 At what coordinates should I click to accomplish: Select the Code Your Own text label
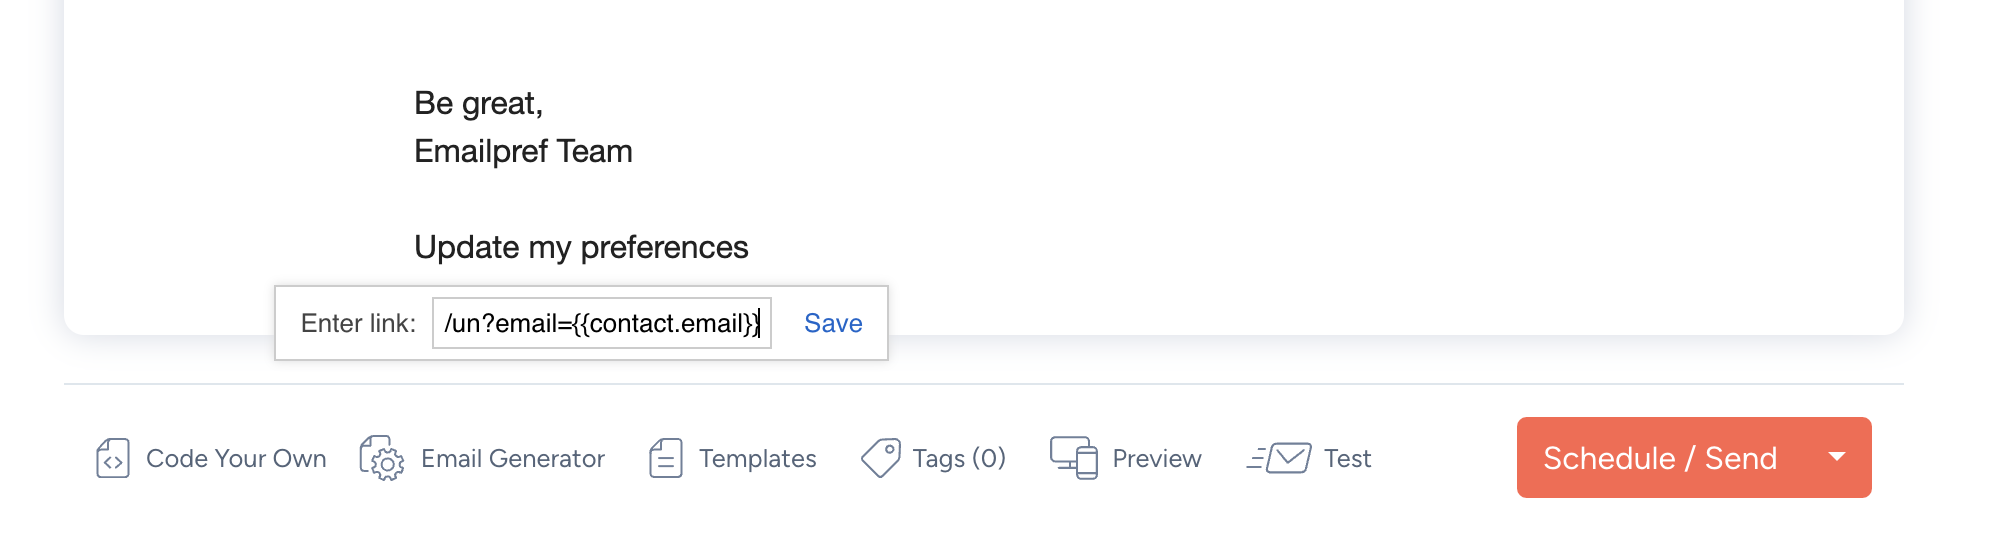coord(236,459)
